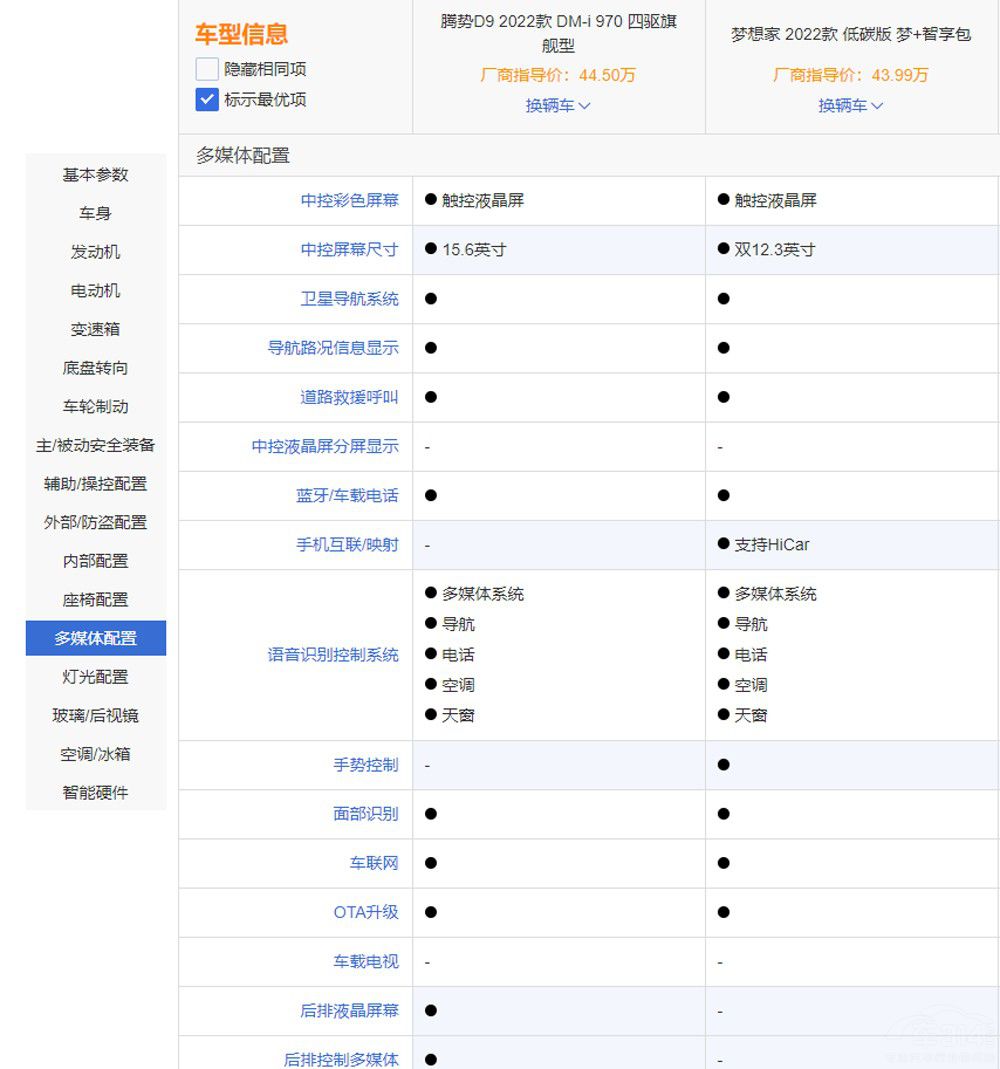Select 空调/冰箱 in the sidebar

(x=96, y=754)
